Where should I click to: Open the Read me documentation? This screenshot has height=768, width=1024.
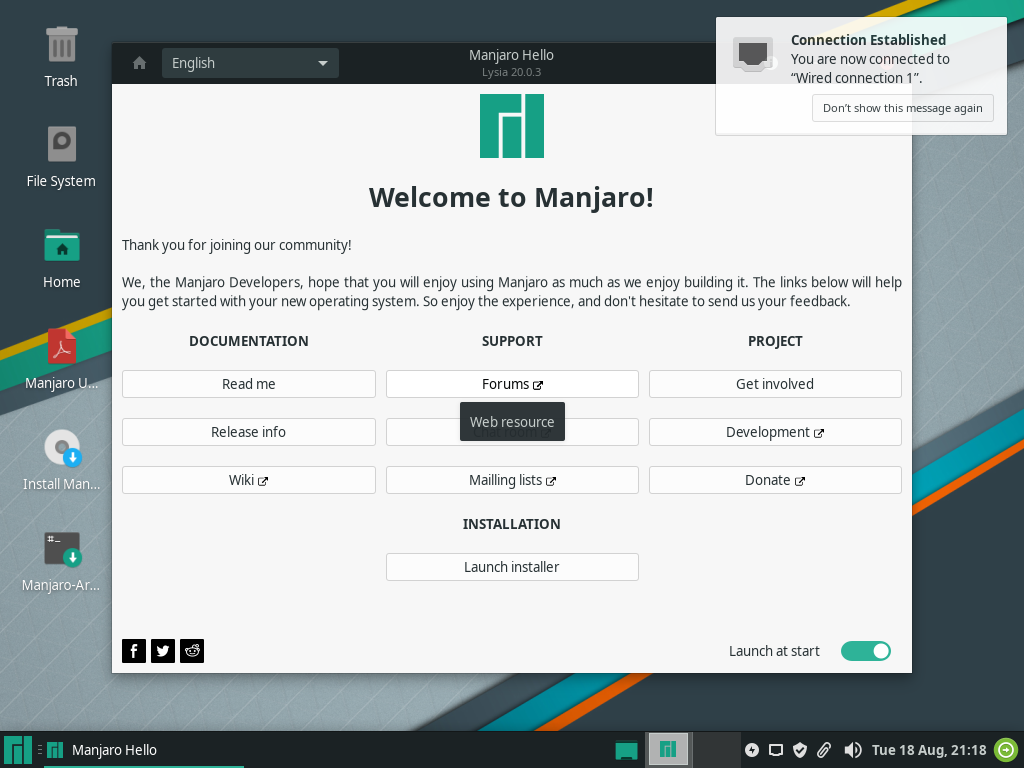[x=249, y=384]
